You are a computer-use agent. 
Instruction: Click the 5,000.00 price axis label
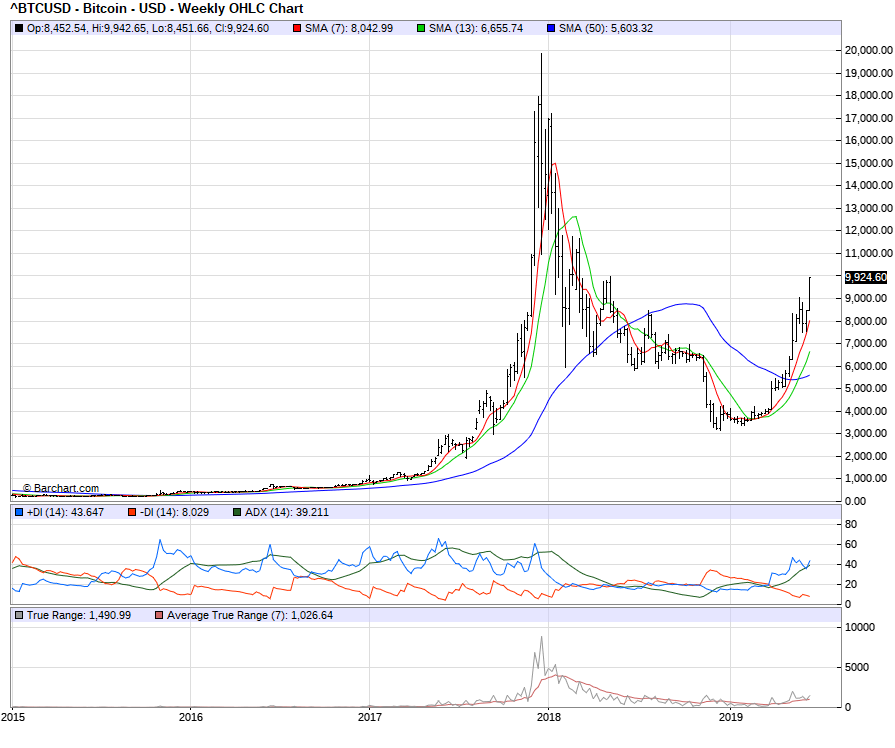[x=866, y=389]
